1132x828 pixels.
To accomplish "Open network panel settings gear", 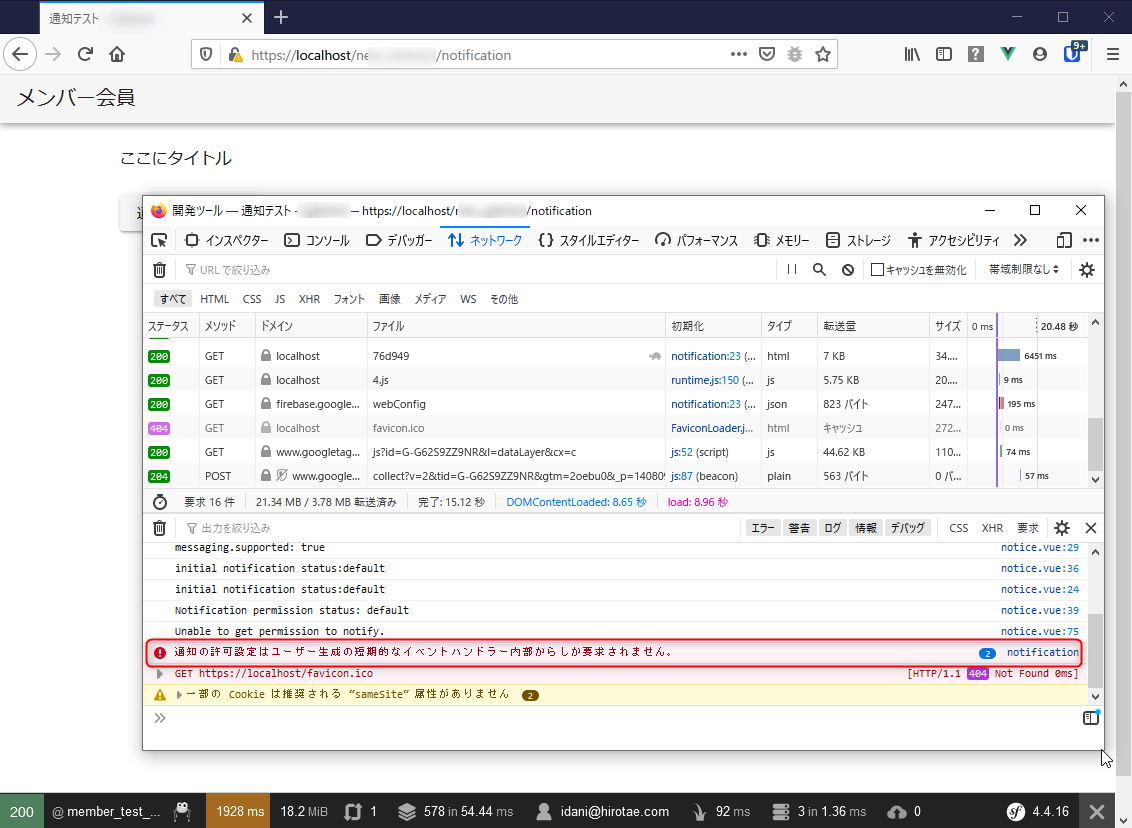I will tap(1087, 270).
